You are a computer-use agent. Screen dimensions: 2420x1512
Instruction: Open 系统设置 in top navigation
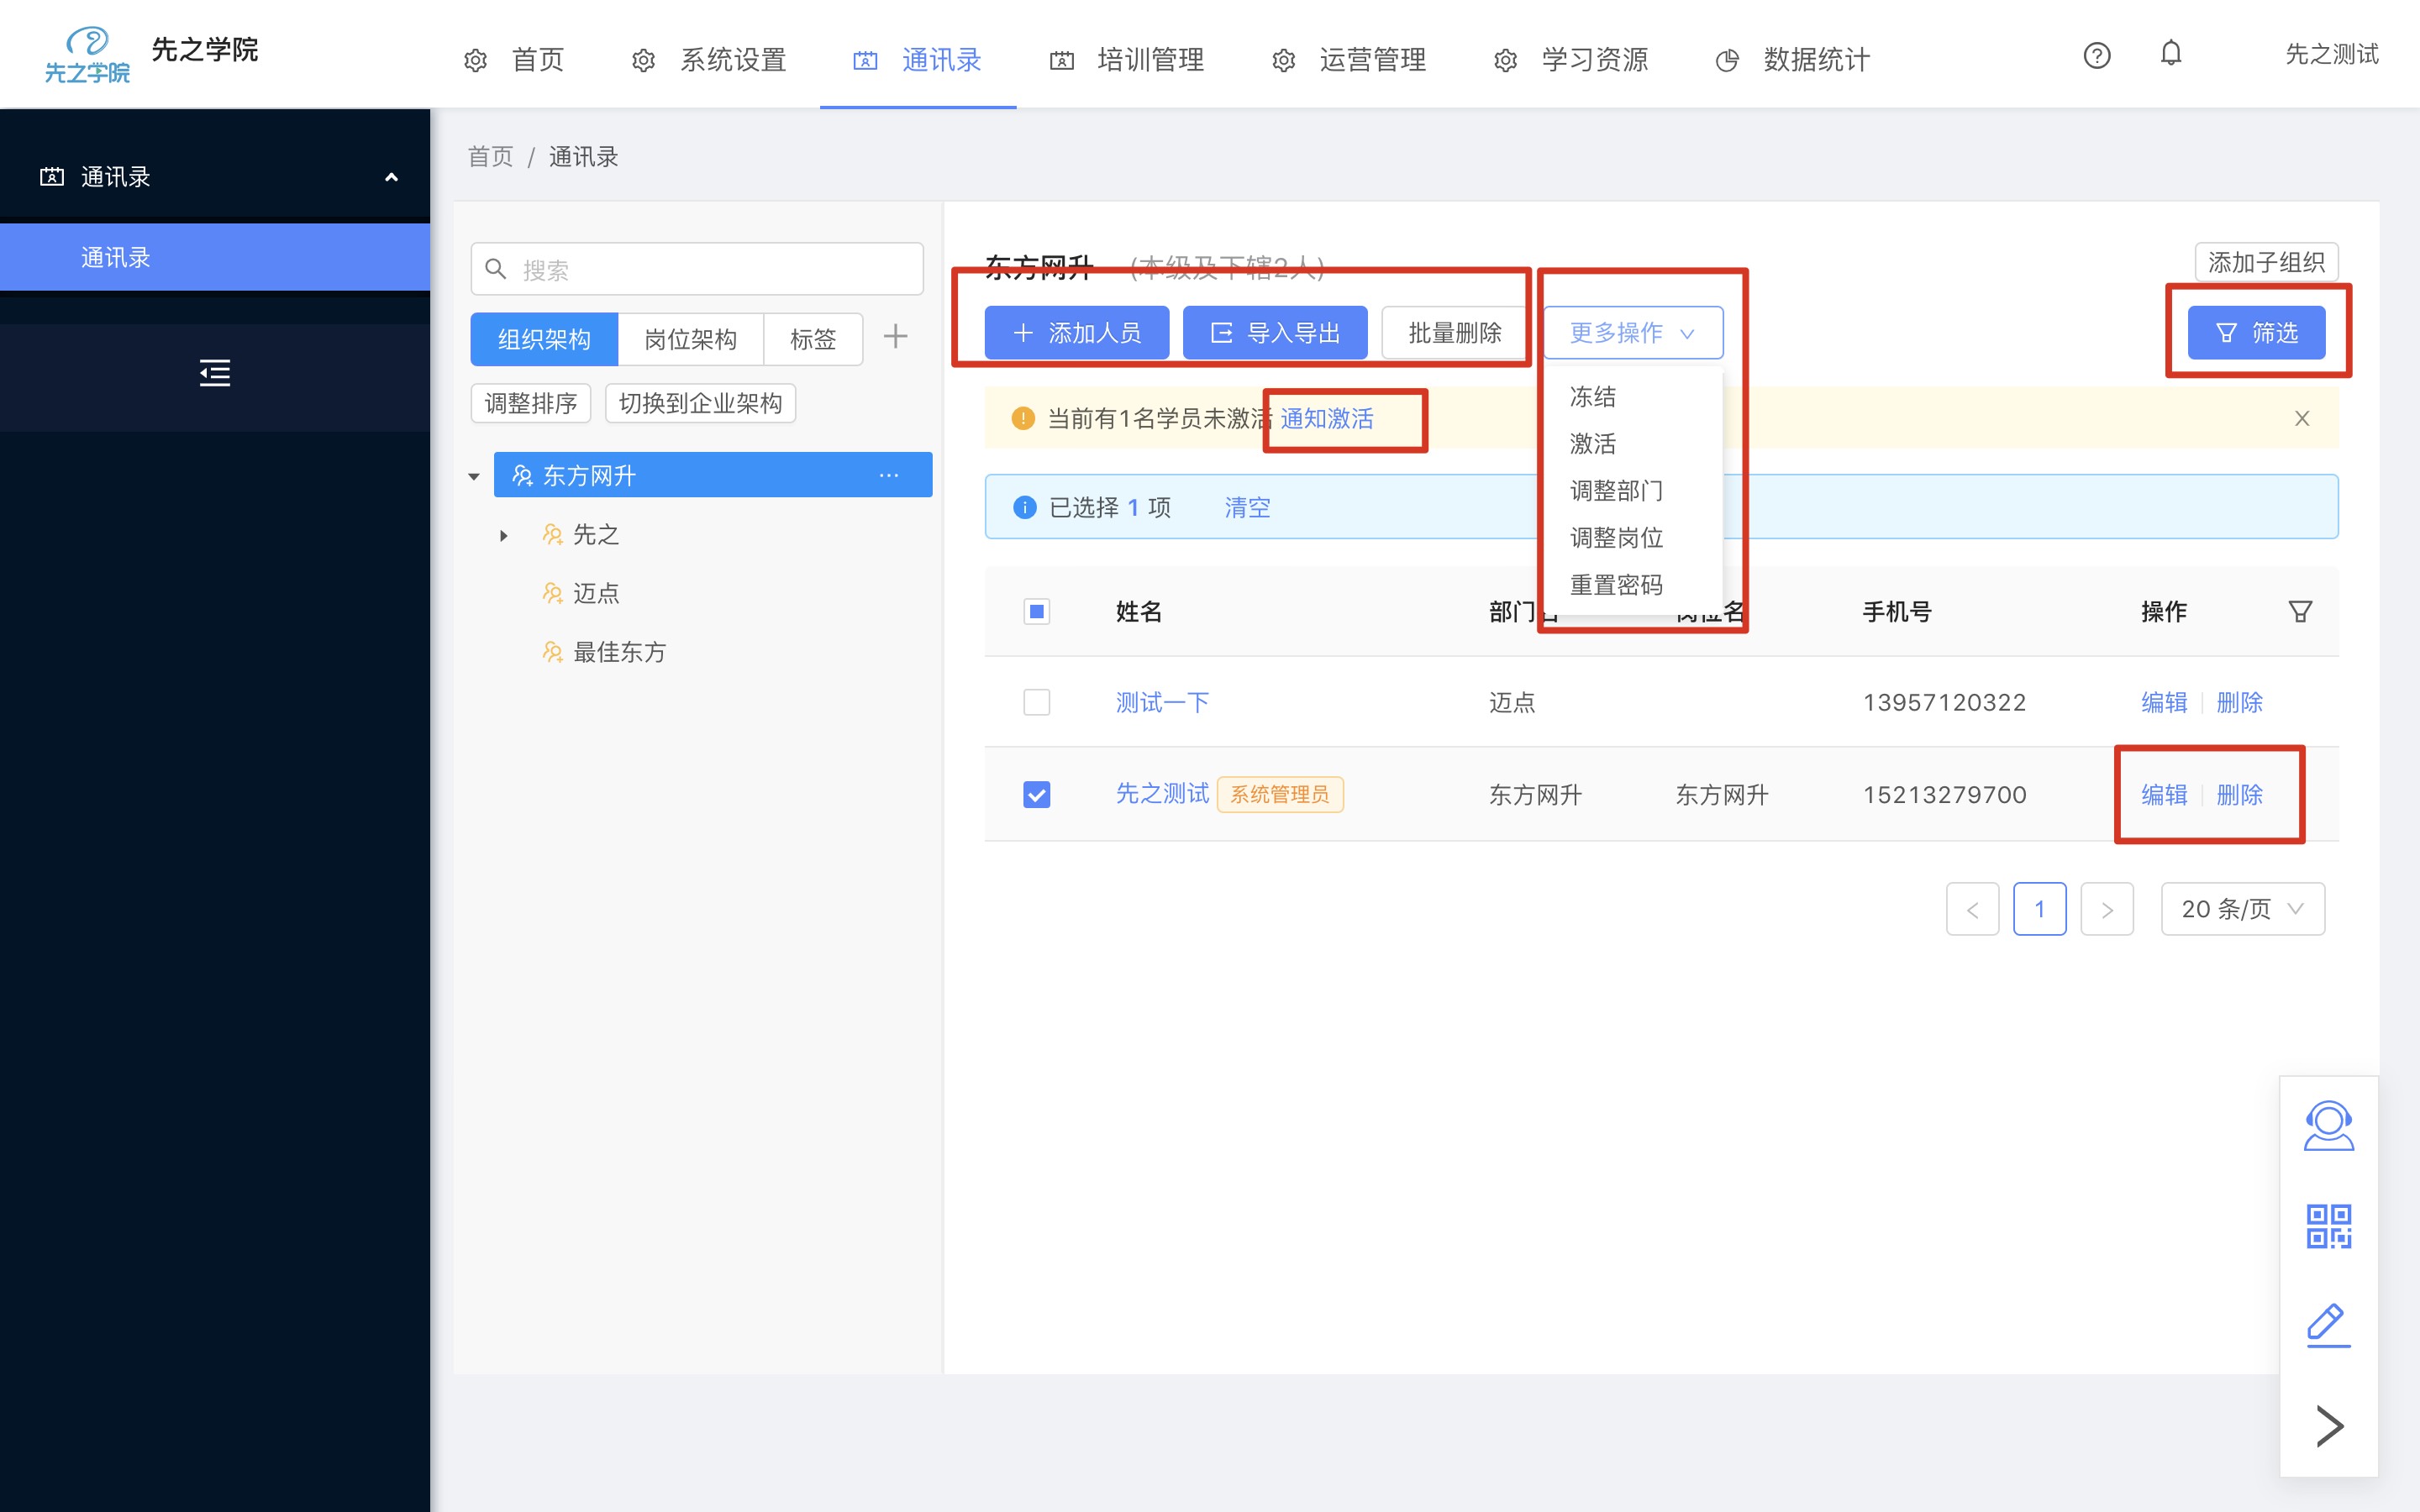click(709, 59)
